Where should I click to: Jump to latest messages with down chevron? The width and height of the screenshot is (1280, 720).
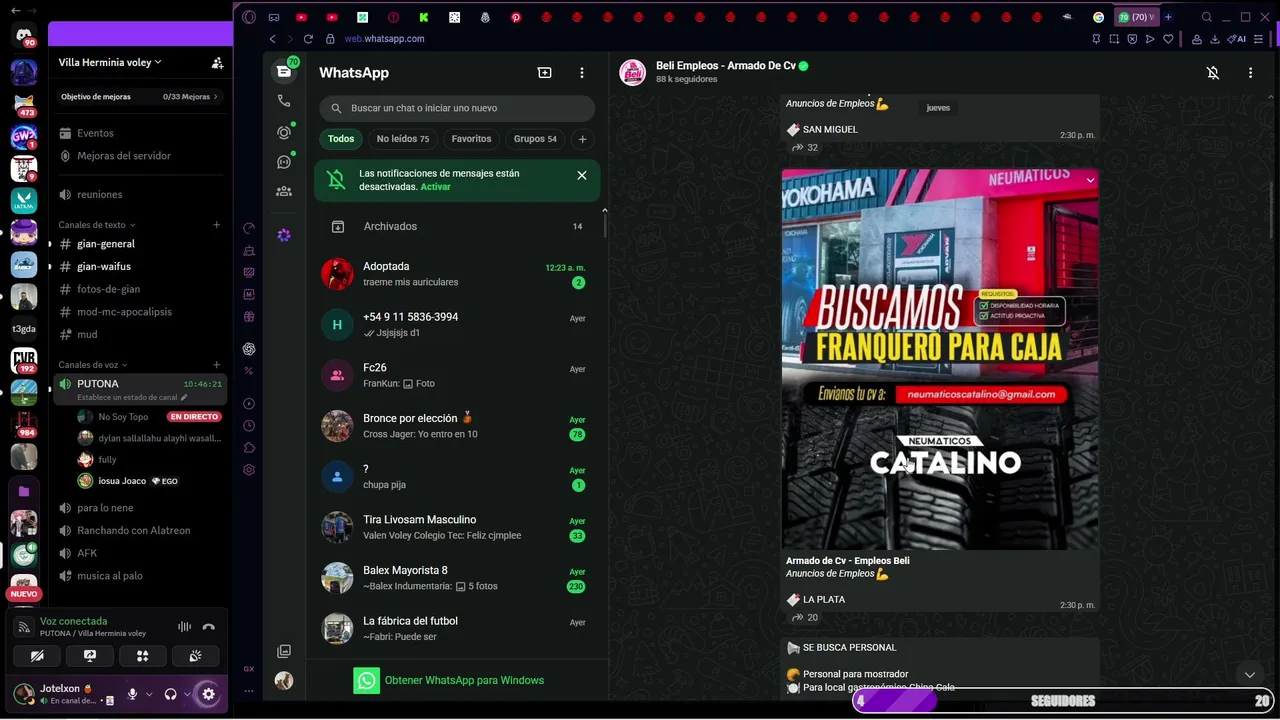coord(1249,674)
